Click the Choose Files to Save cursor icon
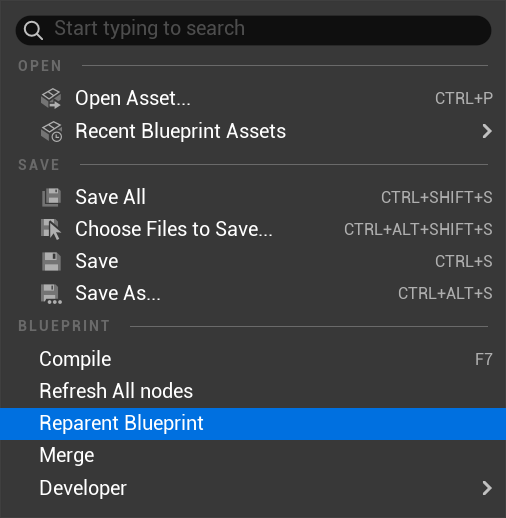Screen dimensions: 506x518 pyautogui.click(x=51, y=229)
